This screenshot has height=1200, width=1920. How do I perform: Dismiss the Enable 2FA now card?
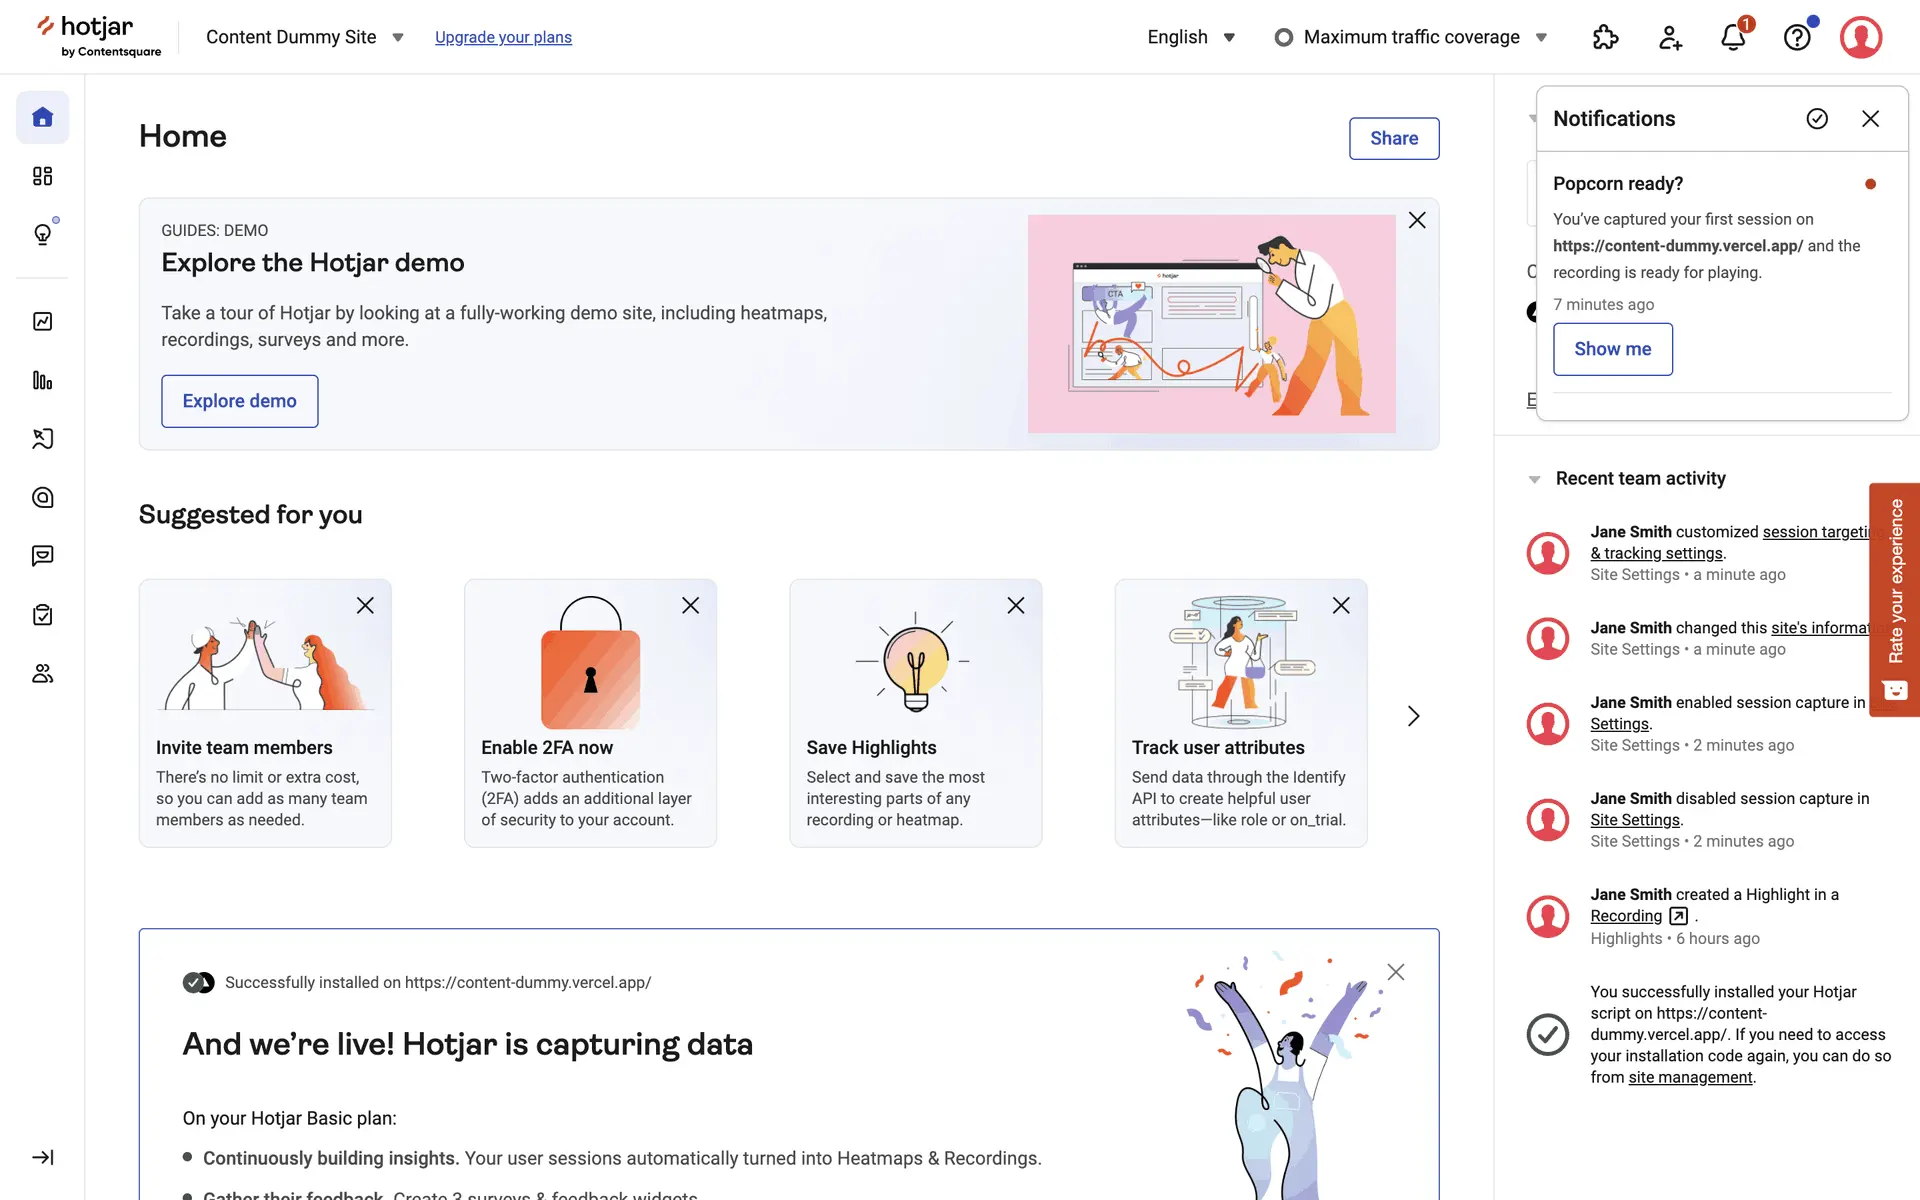pos(690,605)
